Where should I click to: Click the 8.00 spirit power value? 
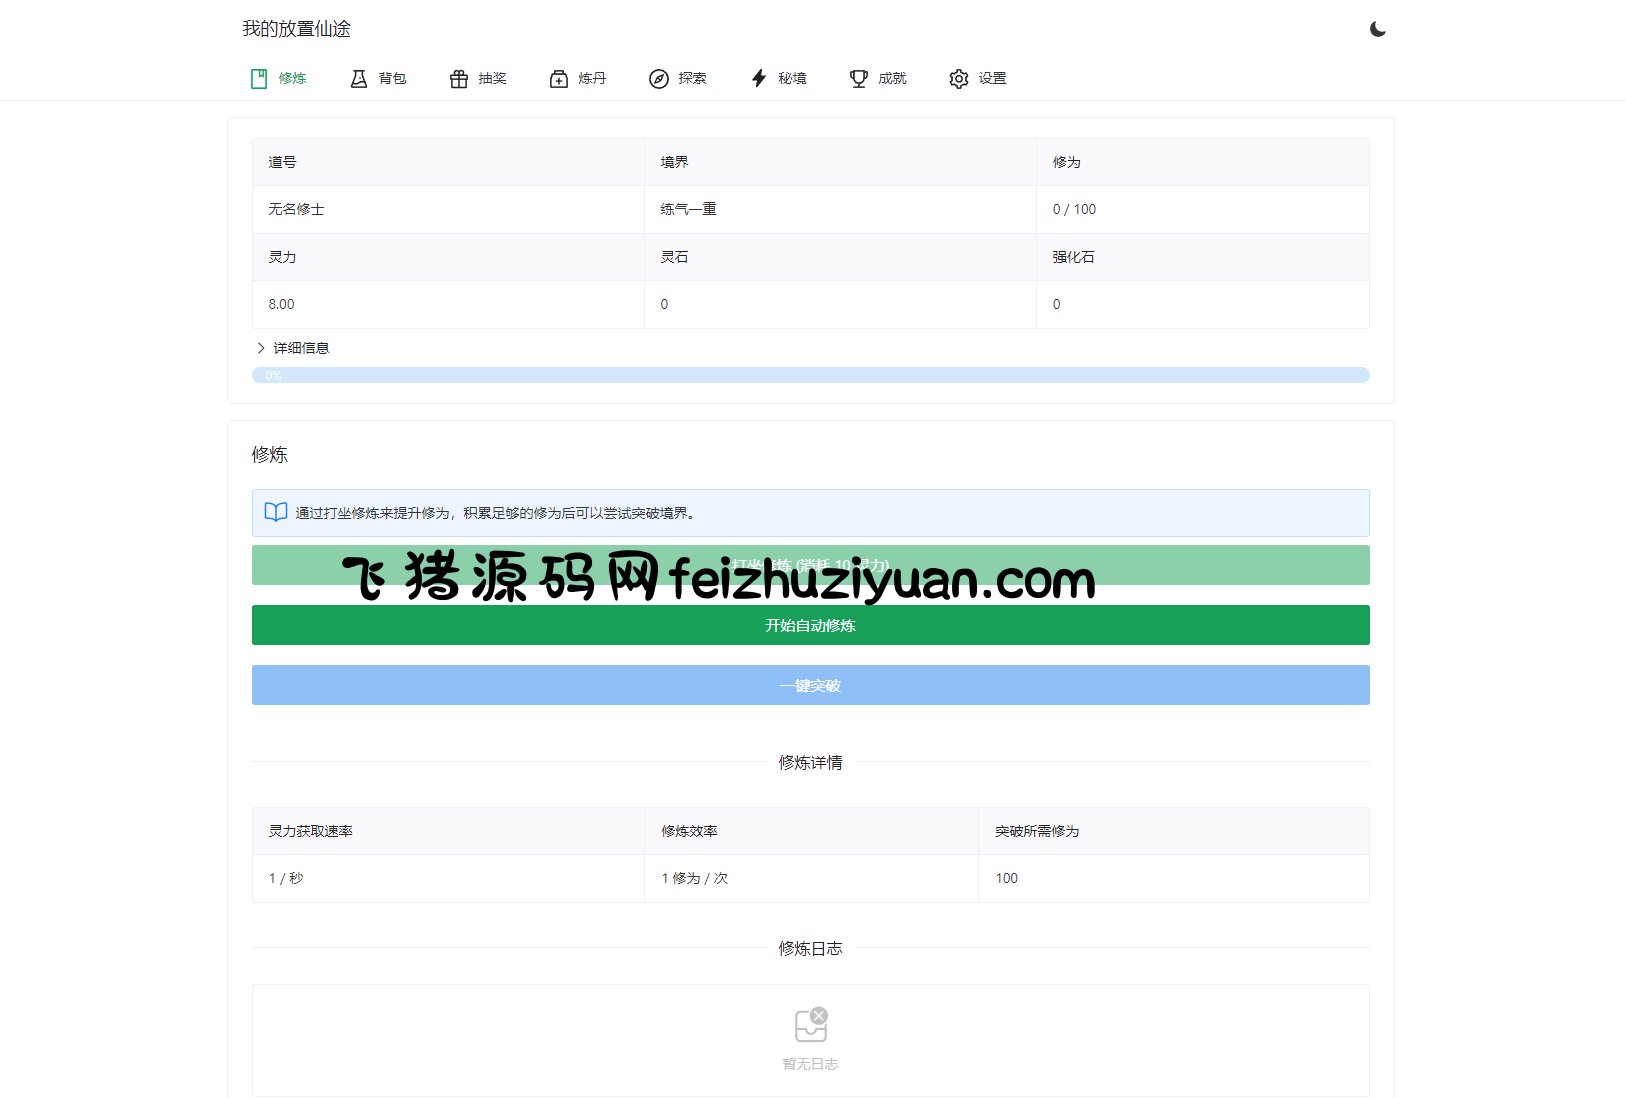tap(281, 304)
